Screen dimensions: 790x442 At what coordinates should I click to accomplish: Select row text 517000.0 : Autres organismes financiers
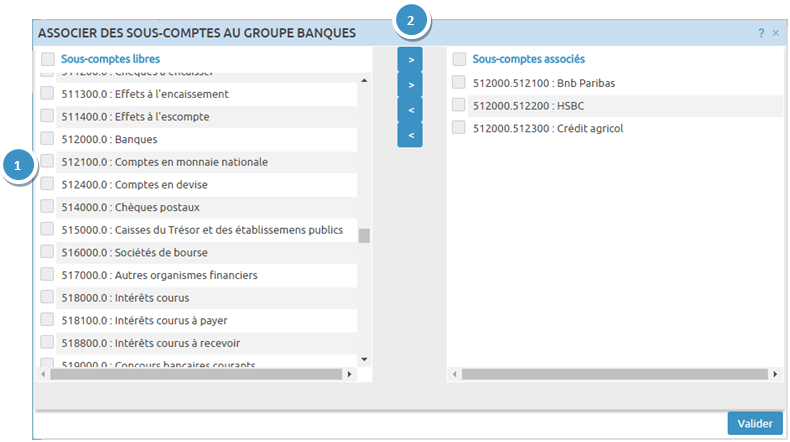tap(159, 276)
